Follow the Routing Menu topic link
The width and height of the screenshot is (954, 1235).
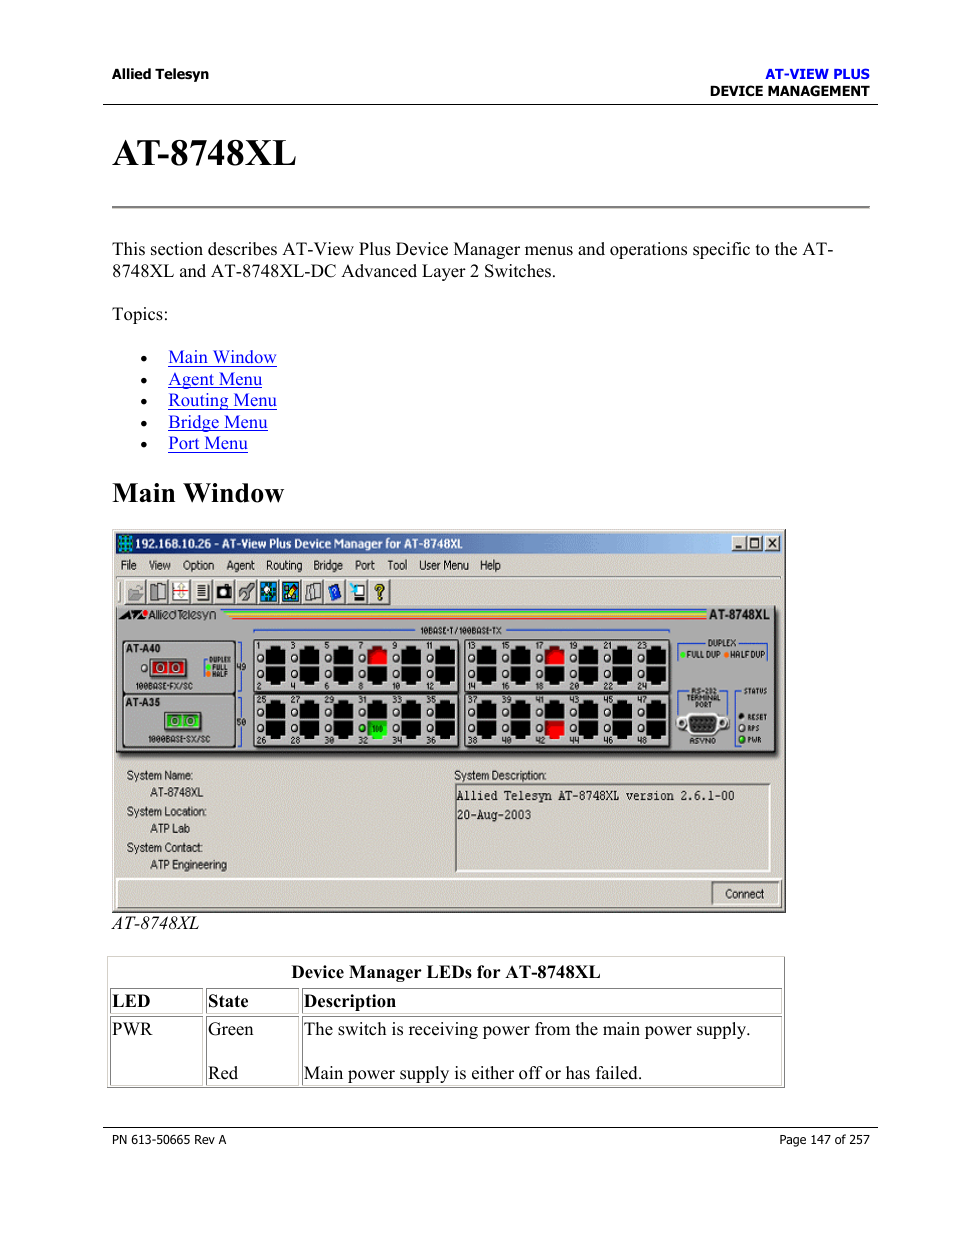pos(222,400)
